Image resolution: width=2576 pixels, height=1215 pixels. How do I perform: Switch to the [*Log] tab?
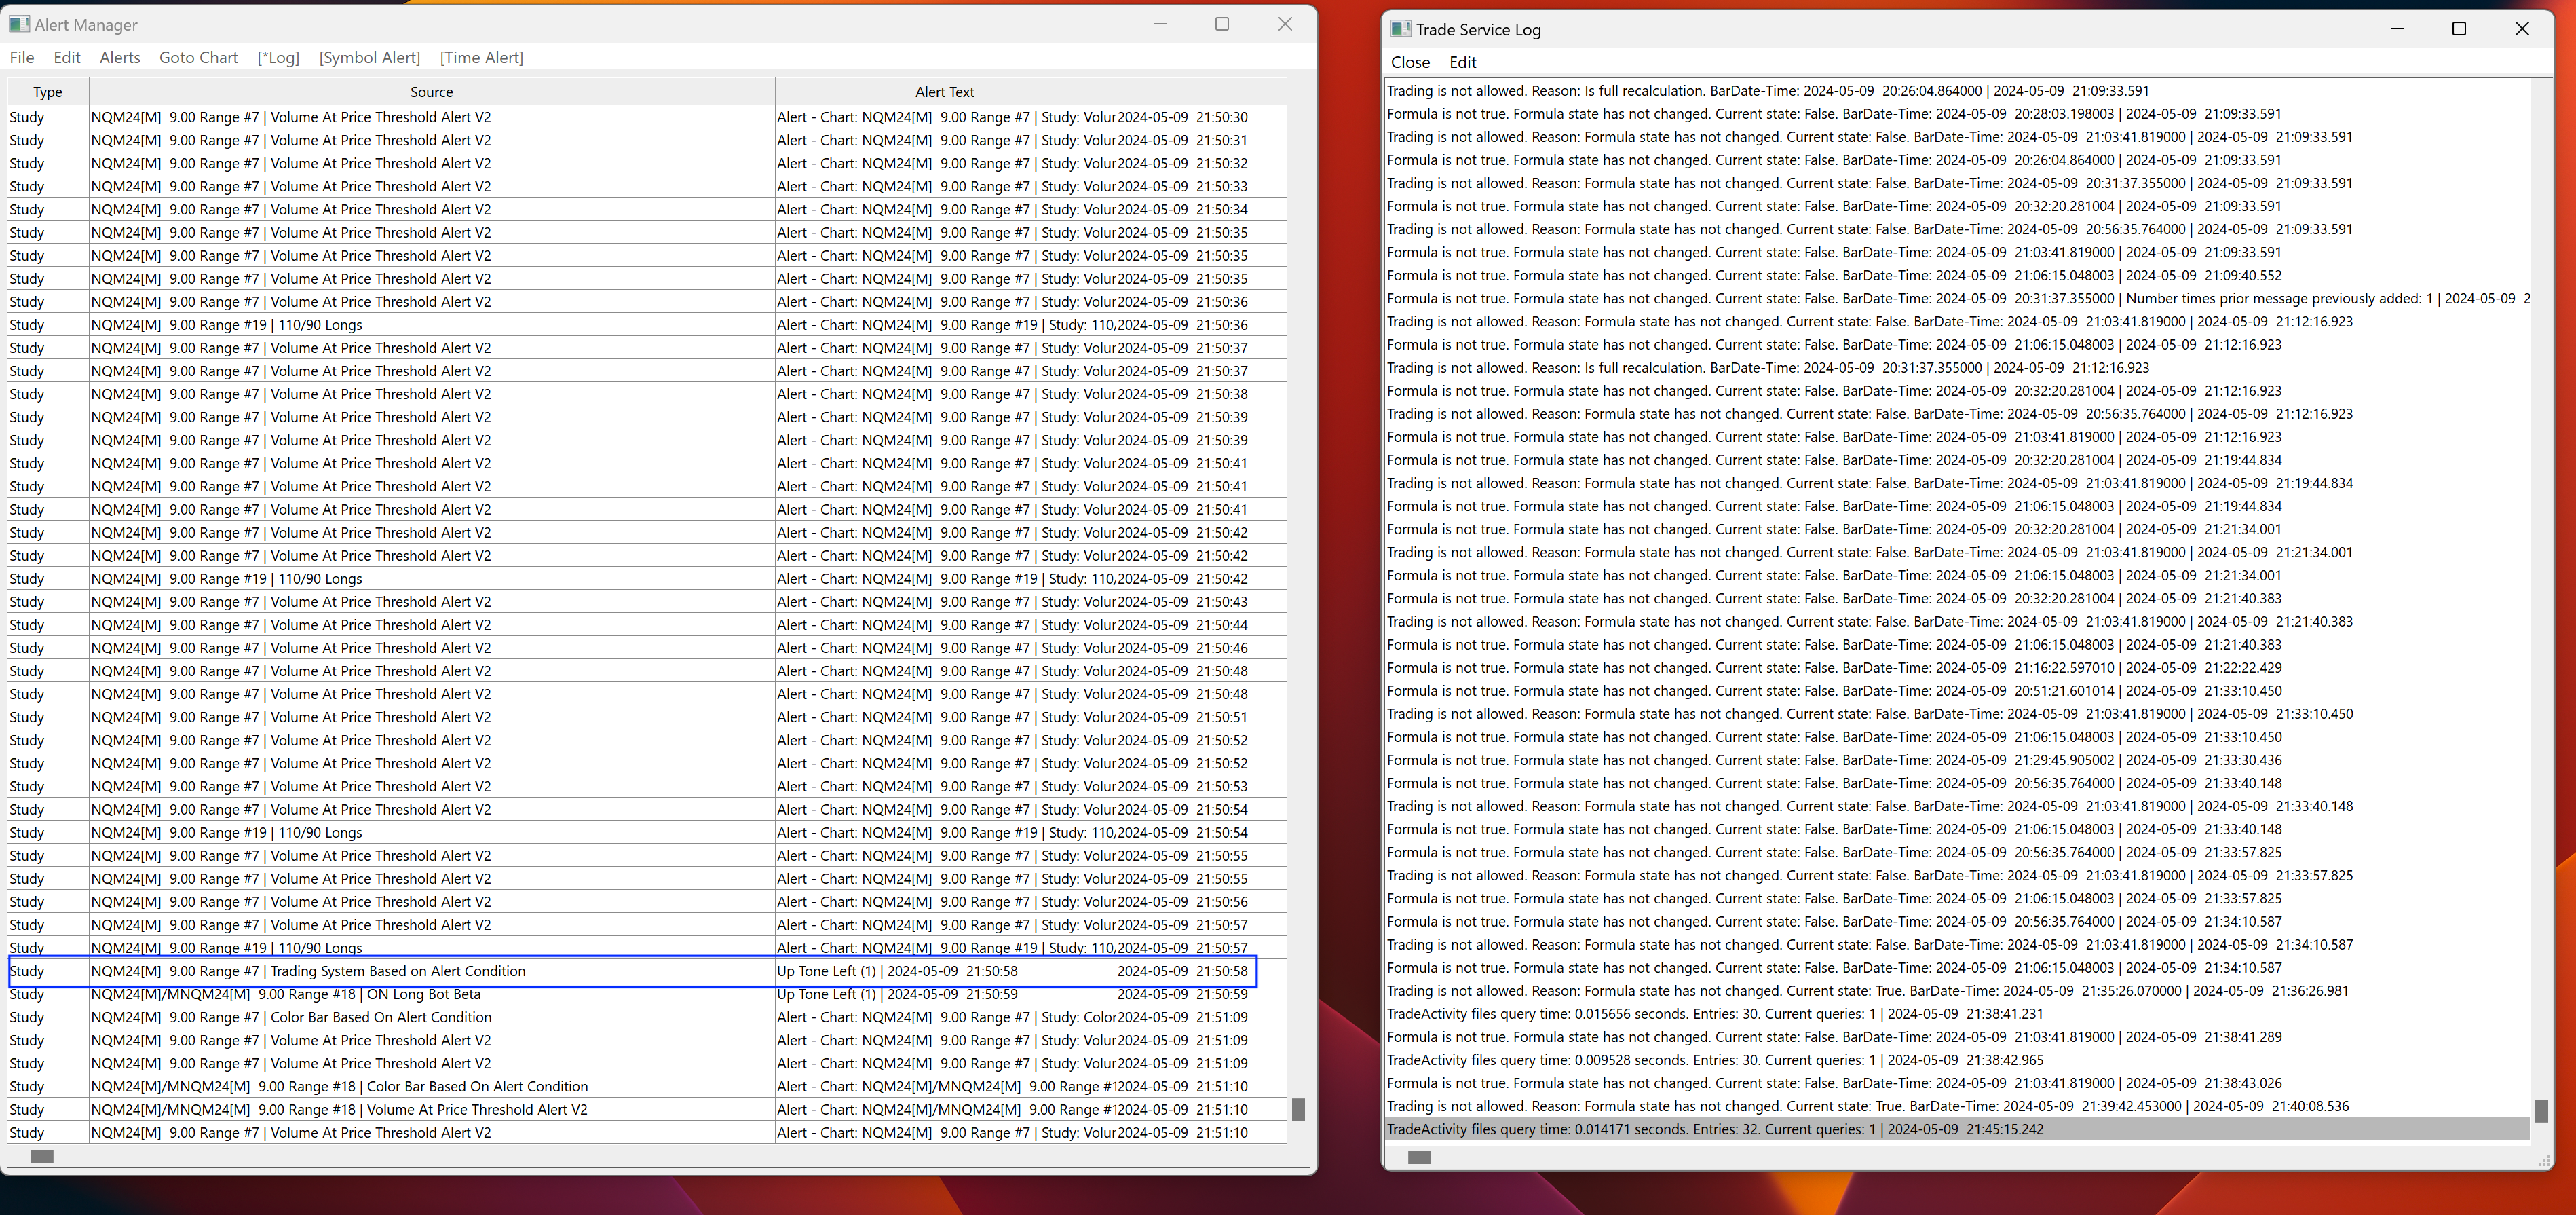[278, 58]
